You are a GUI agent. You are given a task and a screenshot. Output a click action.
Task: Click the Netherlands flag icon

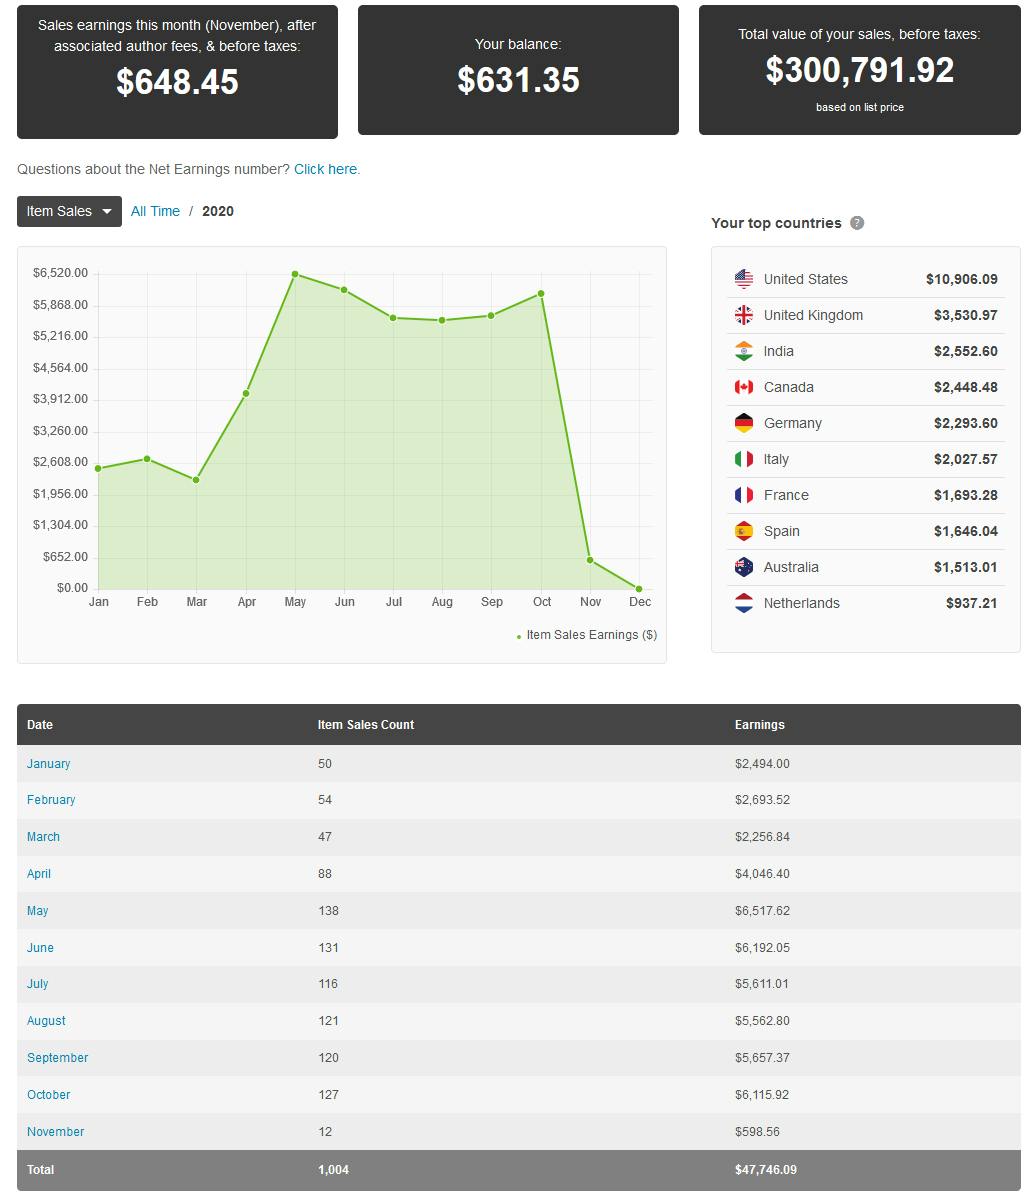[x=743, y=603]
